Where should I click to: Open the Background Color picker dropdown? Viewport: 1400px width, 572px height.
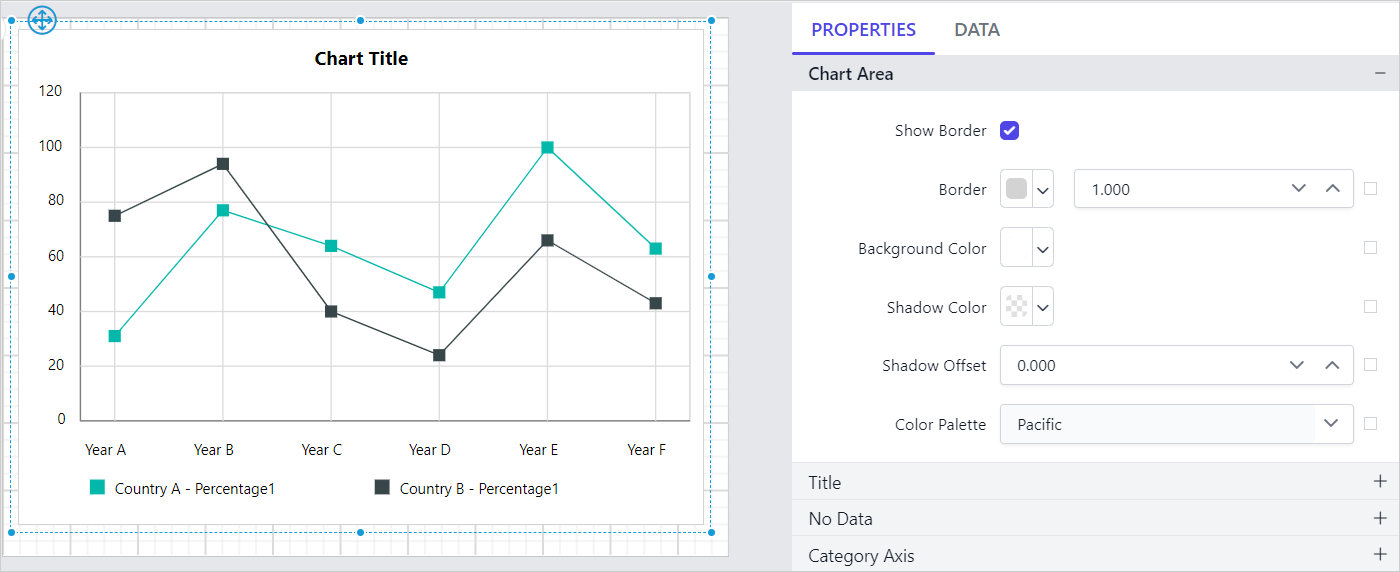point(1043,248)
